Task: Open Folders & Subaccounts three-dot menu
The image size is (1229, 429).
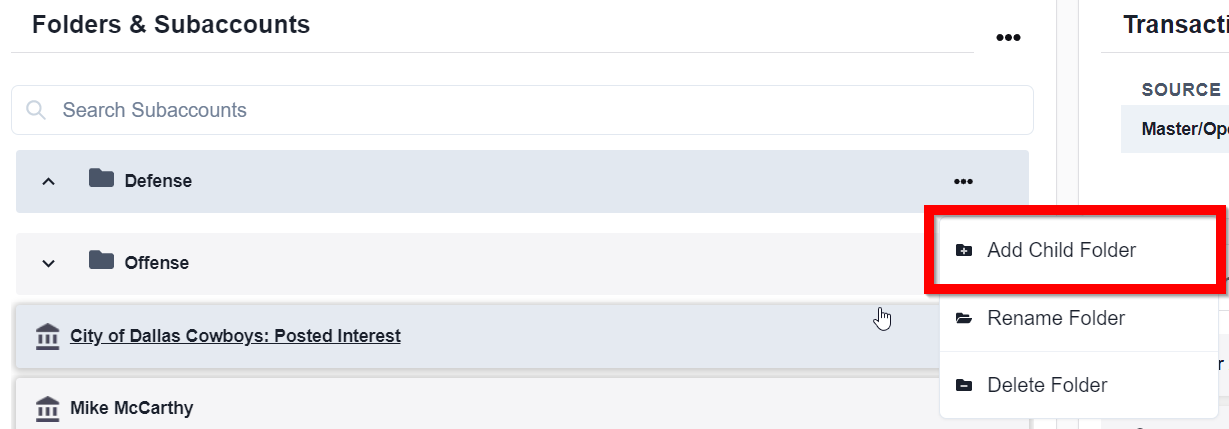Action: [1007, 38]
